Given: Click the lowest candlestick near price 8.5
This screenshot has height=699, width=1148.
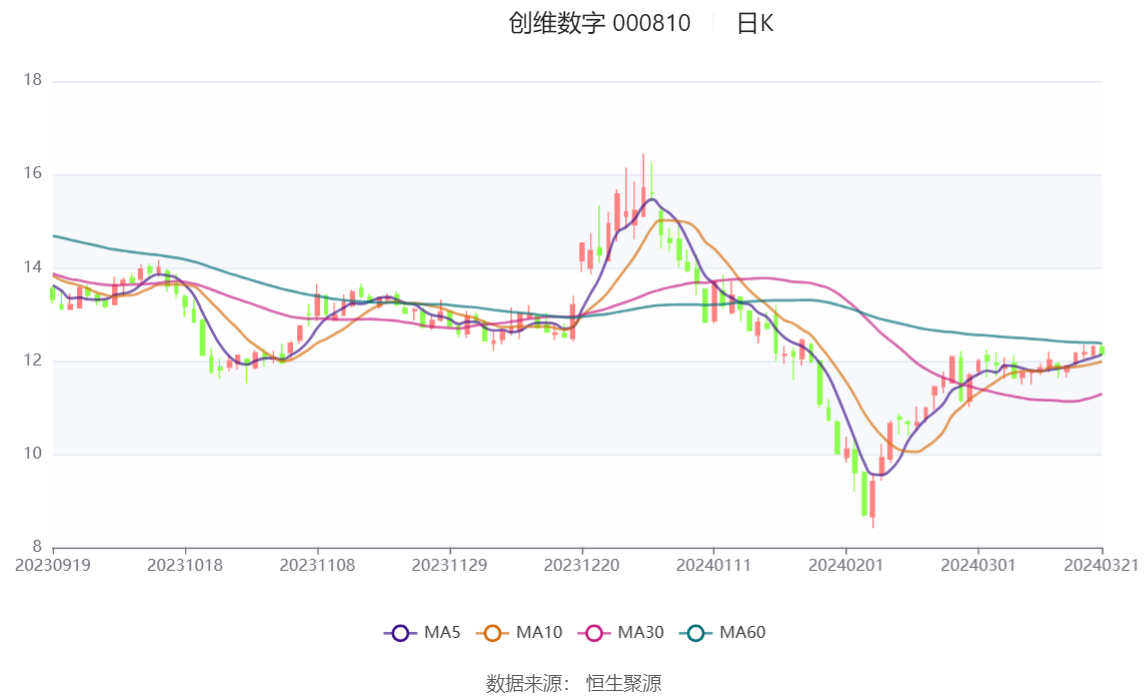Looking at the screenshot, I should point(873,499).
